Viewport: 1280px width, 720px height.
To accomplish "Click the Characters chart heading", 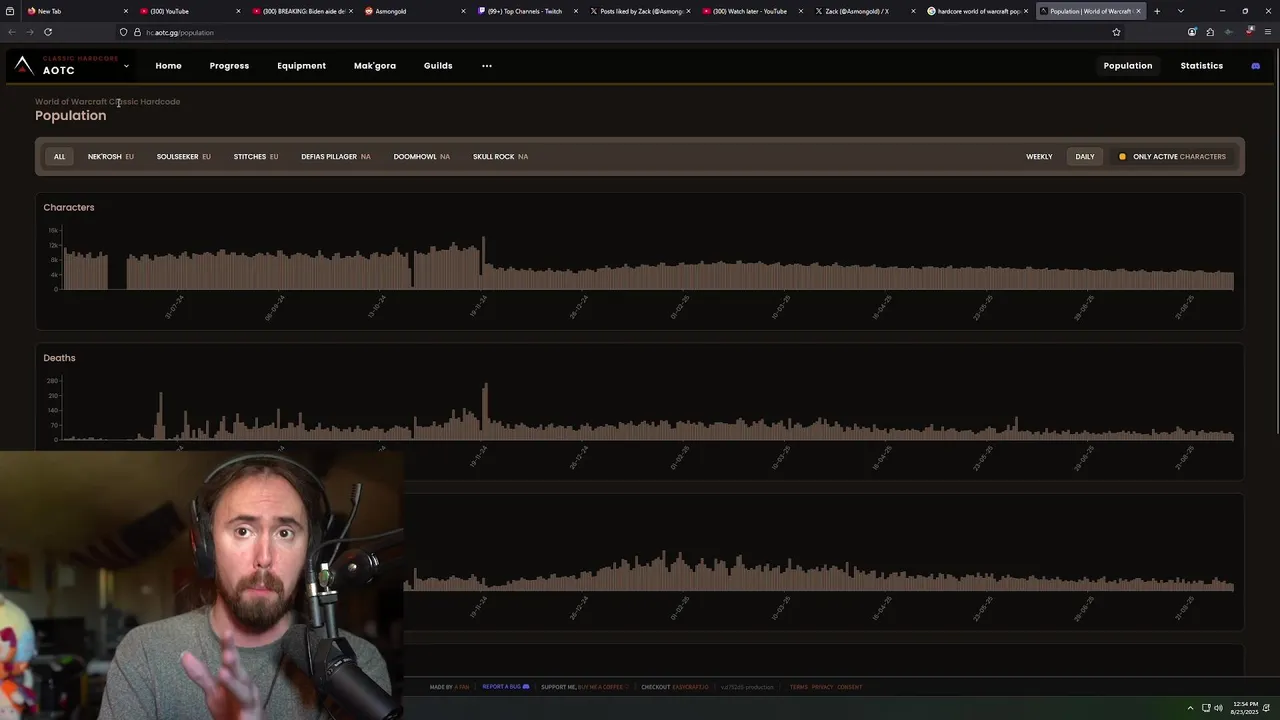I will (69, 207).
